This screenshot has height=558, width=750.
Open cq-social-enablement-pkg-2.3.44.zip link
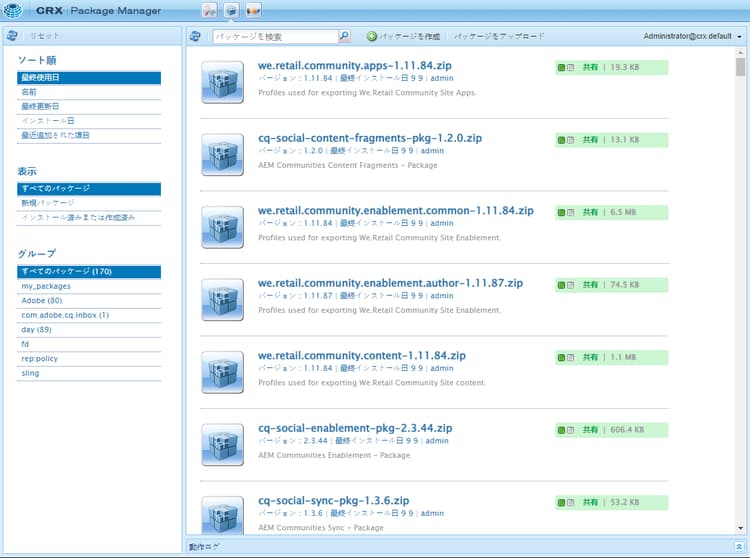pyautogui.click(x=355, y=428)
